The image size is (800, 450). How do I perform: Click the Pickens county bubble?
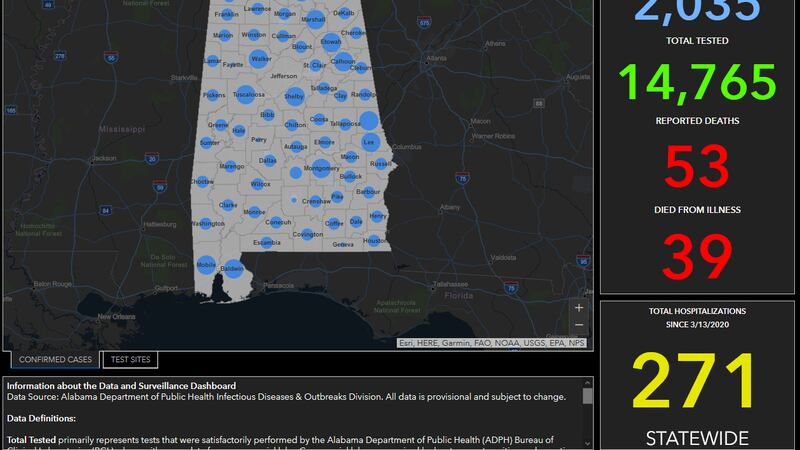pos(215,95)
